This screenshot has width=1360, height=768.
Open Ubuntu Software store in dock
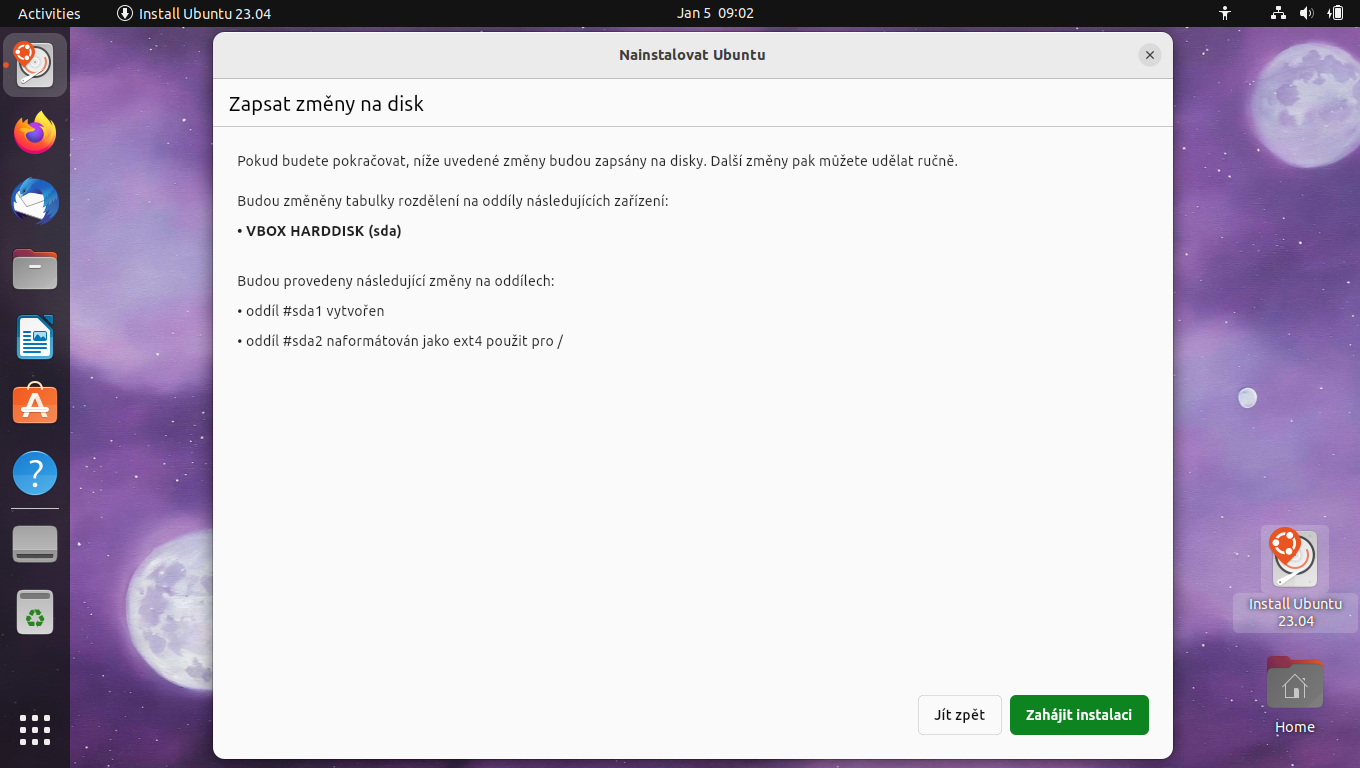coord(35,405)
